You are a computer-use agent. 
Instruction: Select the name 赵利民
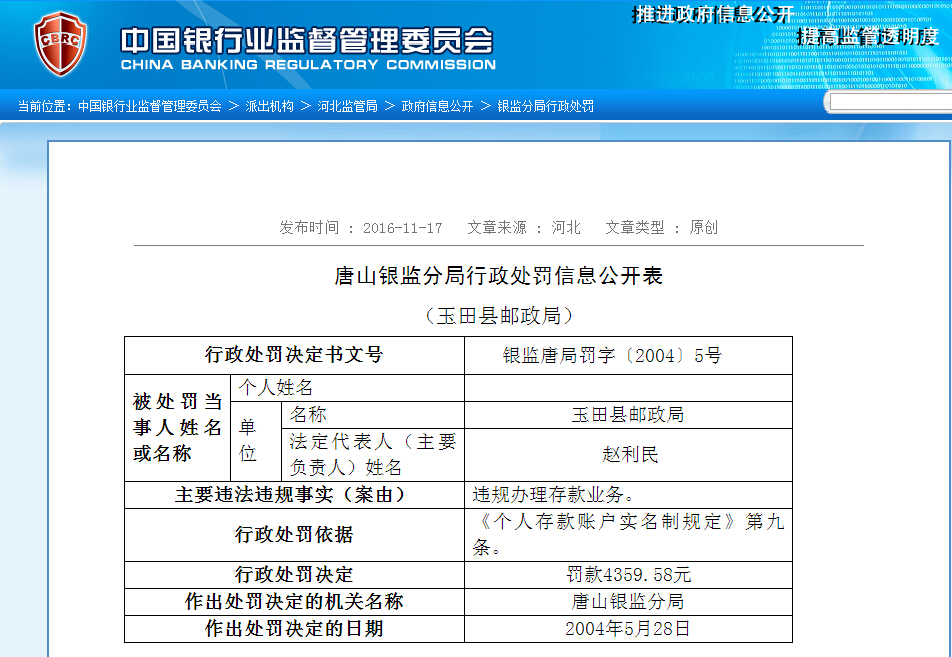click(630, 454)
